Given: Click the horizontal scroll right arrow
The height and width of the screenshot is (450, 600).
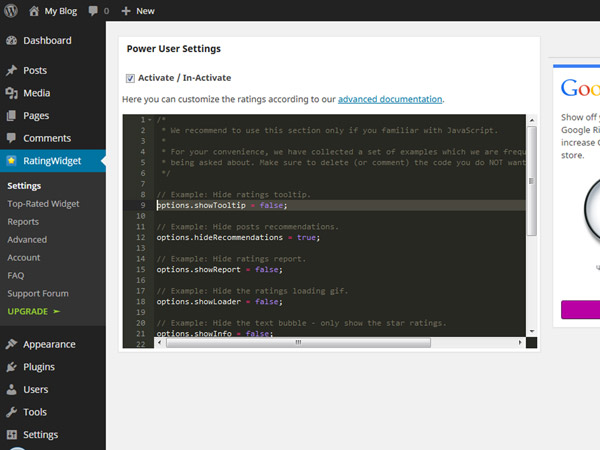Looking at the screenshot, I should (x=520, y=342).
